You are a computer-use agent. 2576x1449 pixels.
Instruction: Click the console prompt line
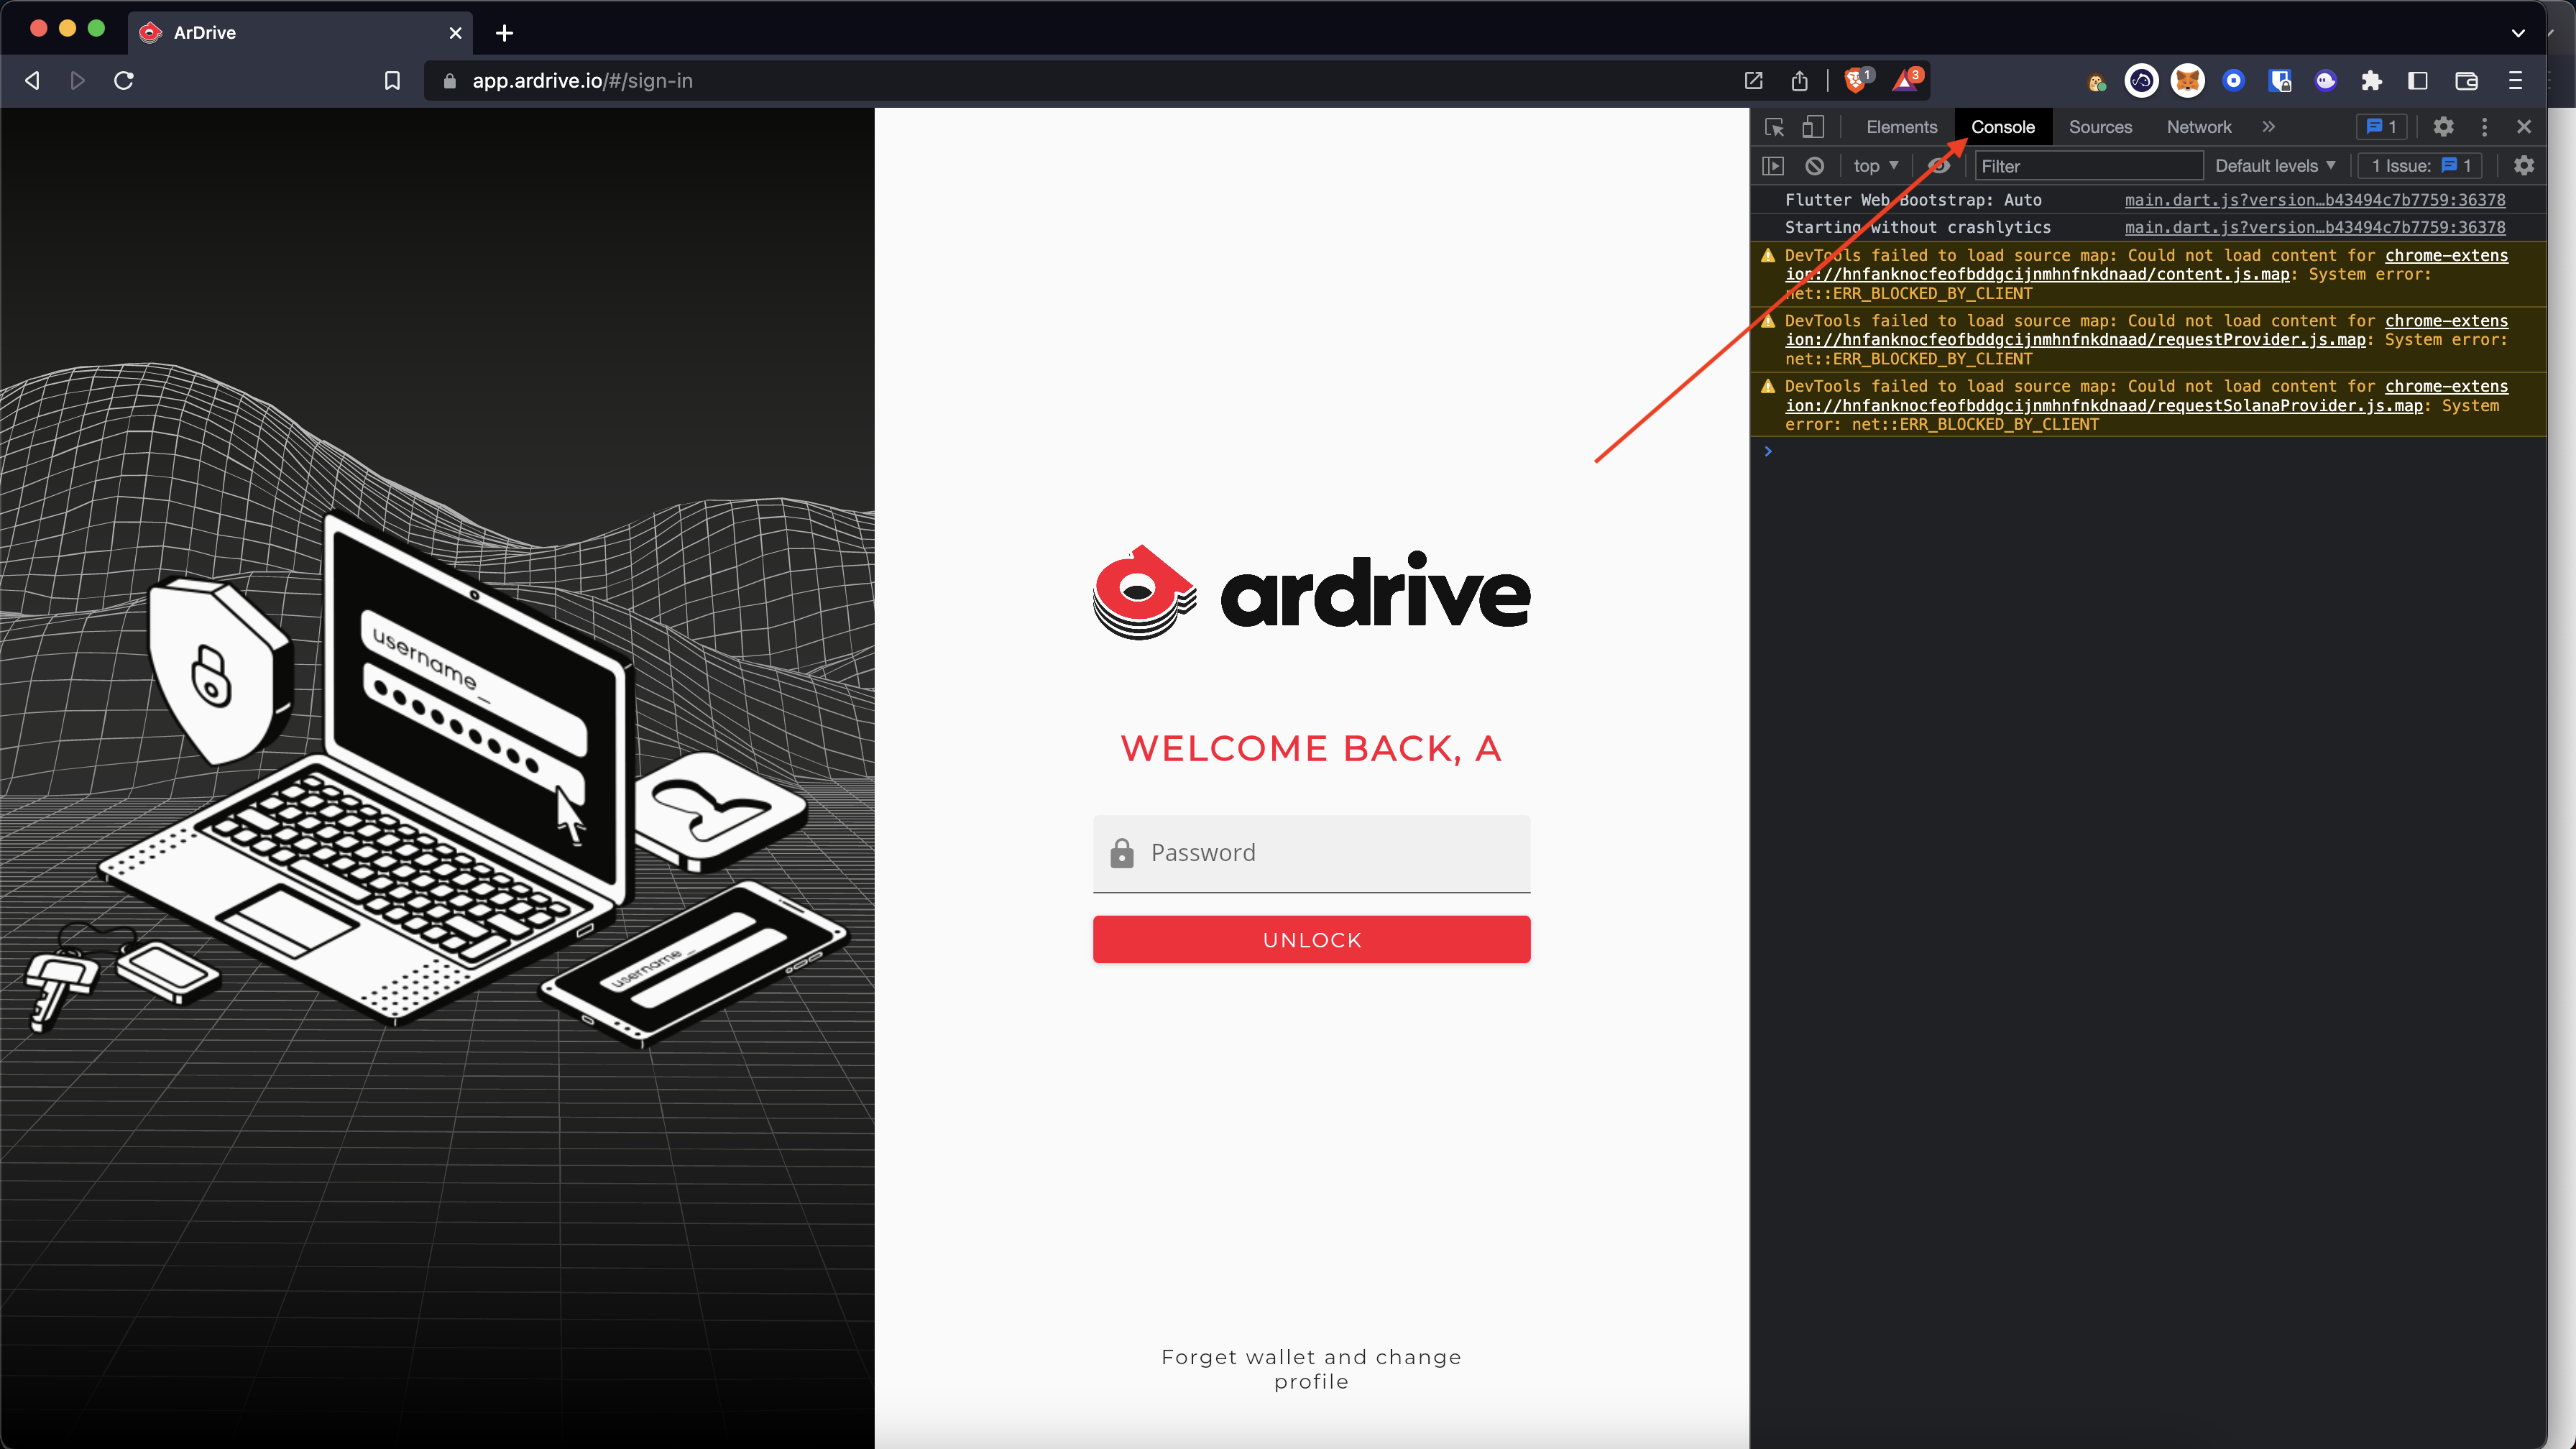[x=2148, y=452]
